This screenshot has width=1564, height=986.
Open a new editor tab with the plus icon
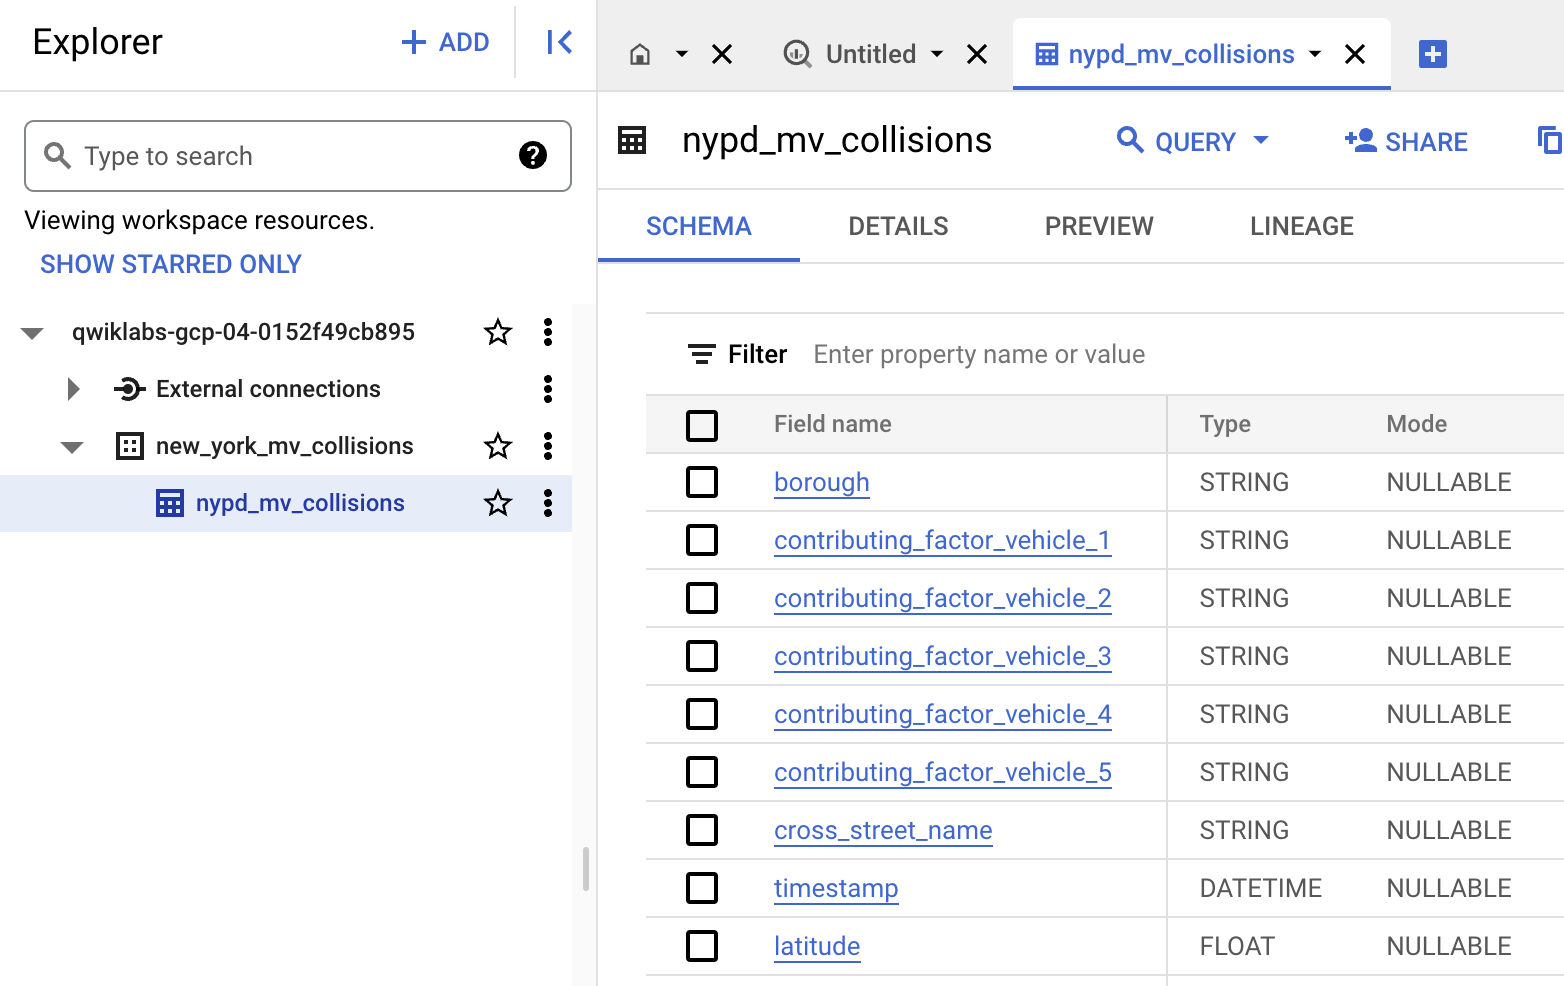(1432, 54)
